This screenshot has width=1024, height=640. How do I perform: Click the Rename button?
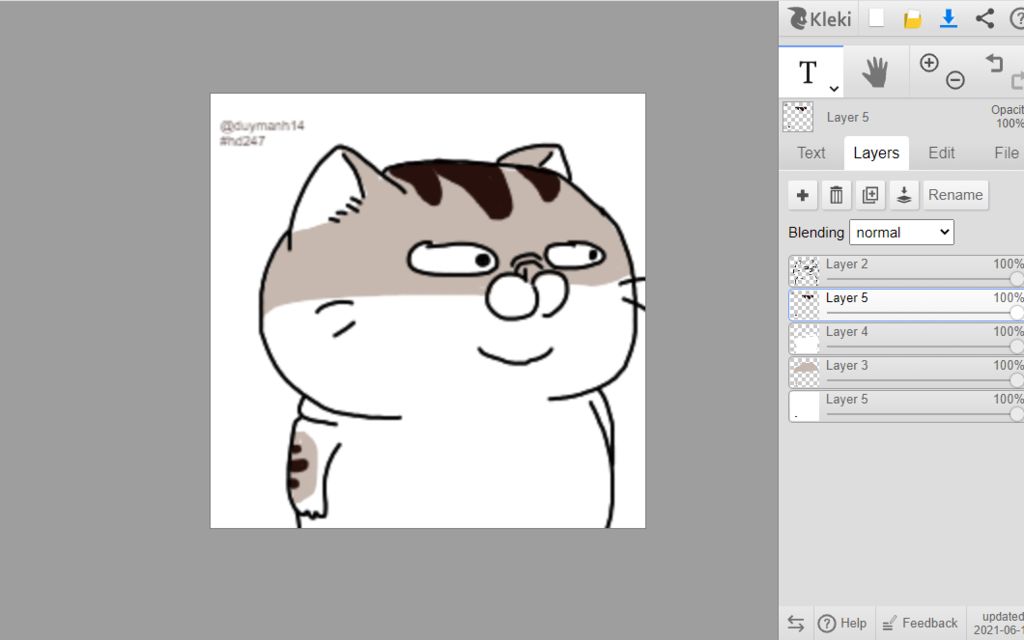(x=955, y=195)
